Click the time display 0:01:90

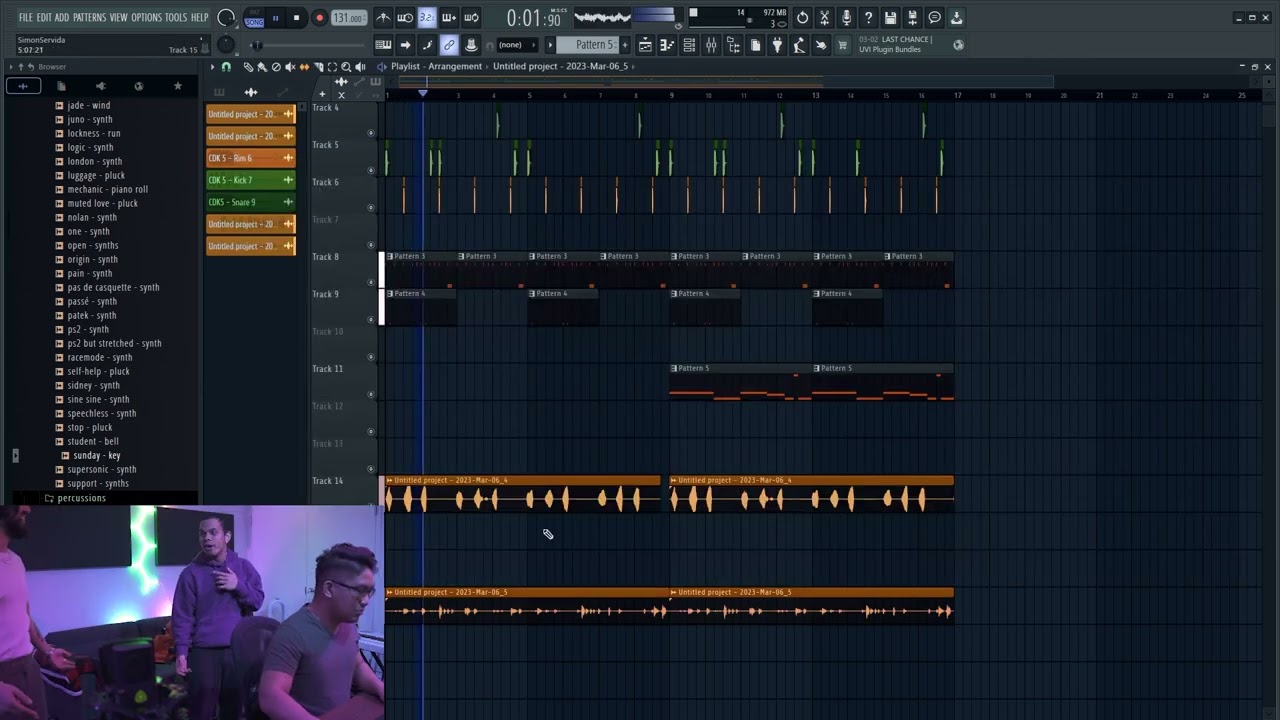click(x=536, y=18)
